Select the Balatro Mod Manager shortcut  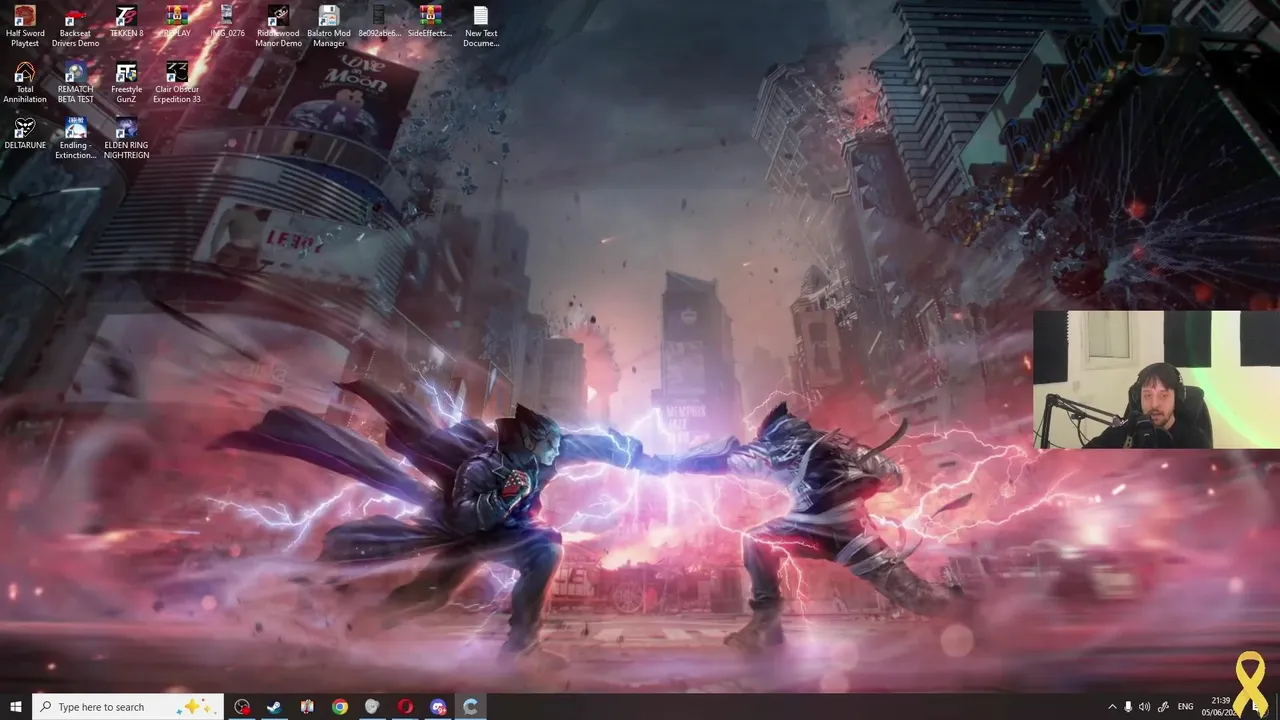[329, 26]
